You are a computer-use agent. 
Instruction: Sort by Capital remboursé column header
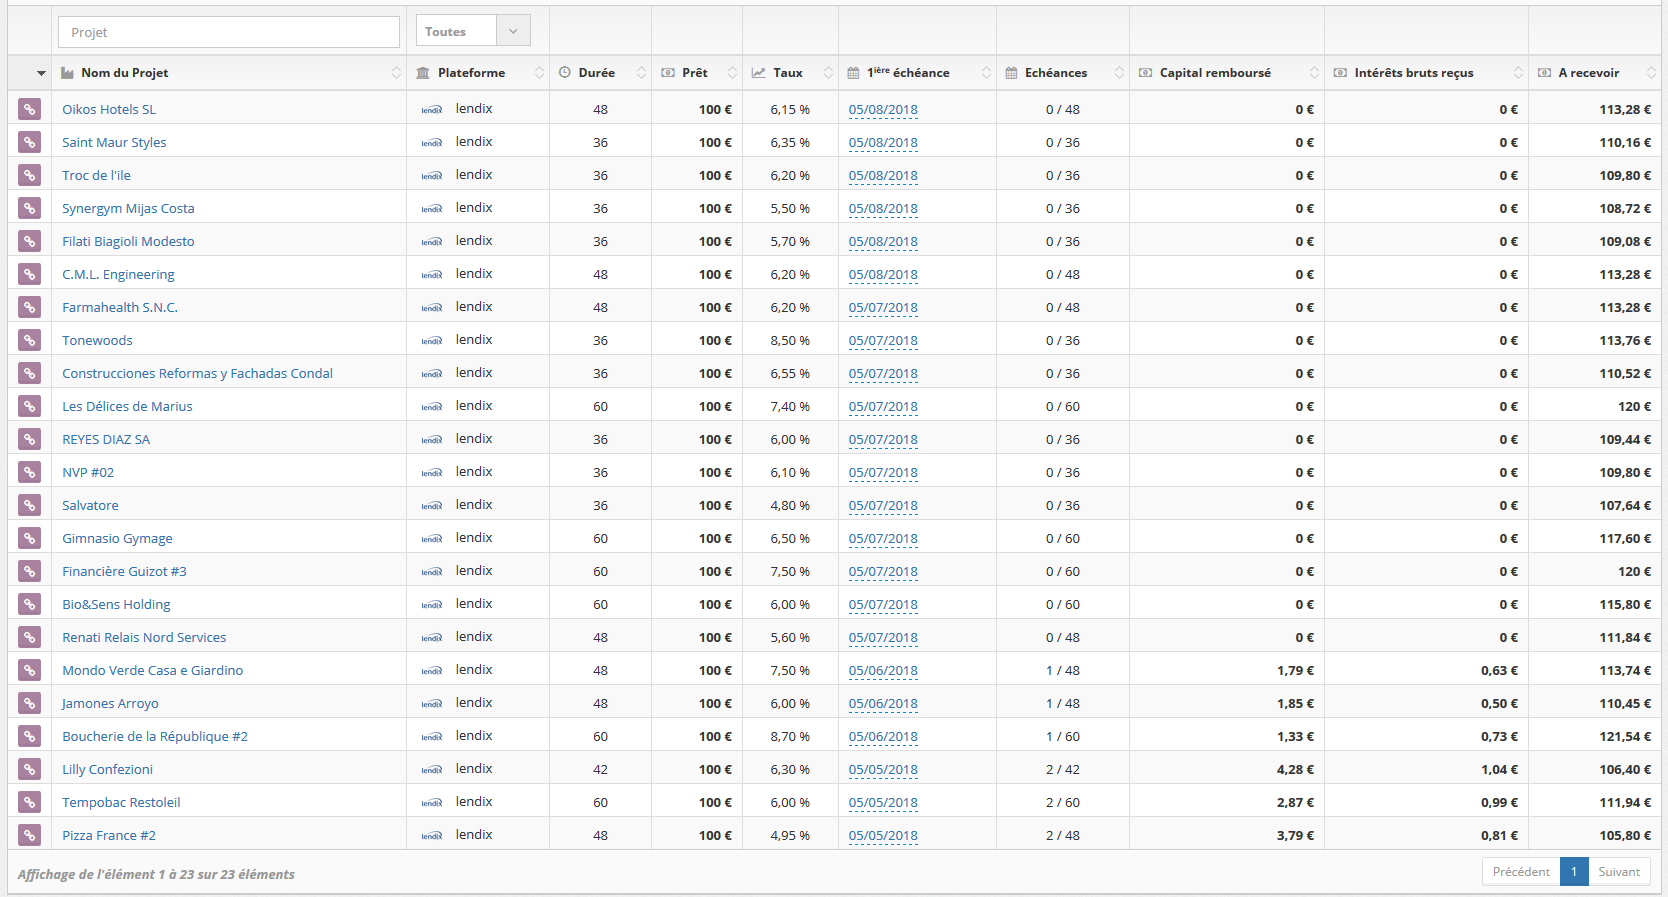tap(1215, 73)
